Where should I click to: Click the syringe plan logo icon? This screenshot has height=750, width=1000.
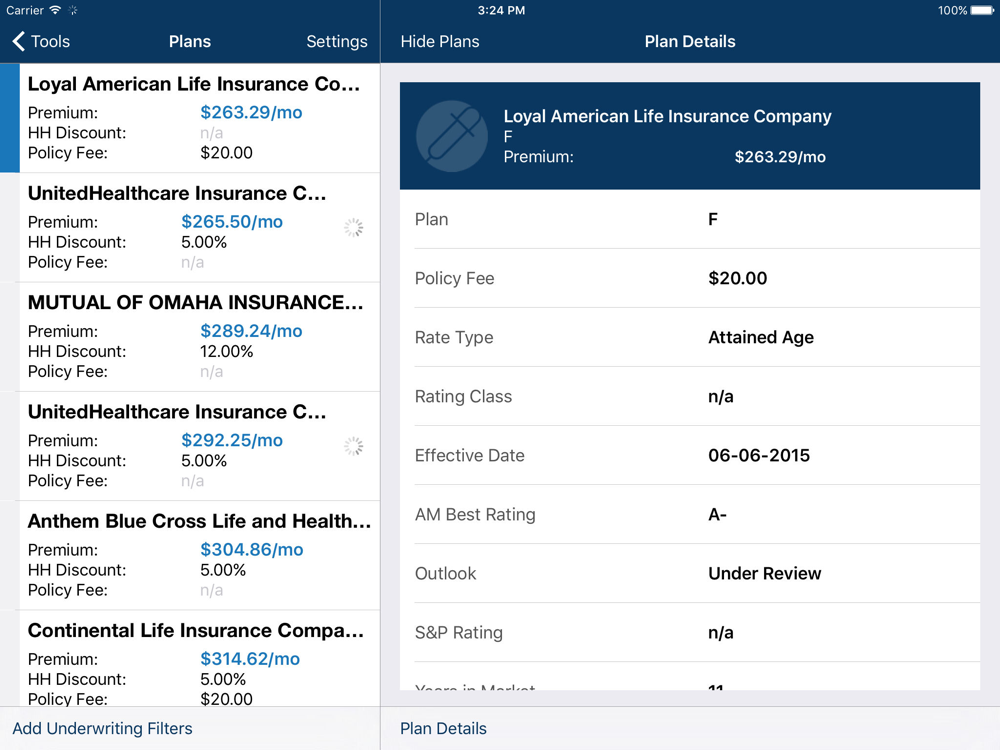(452, 136)
